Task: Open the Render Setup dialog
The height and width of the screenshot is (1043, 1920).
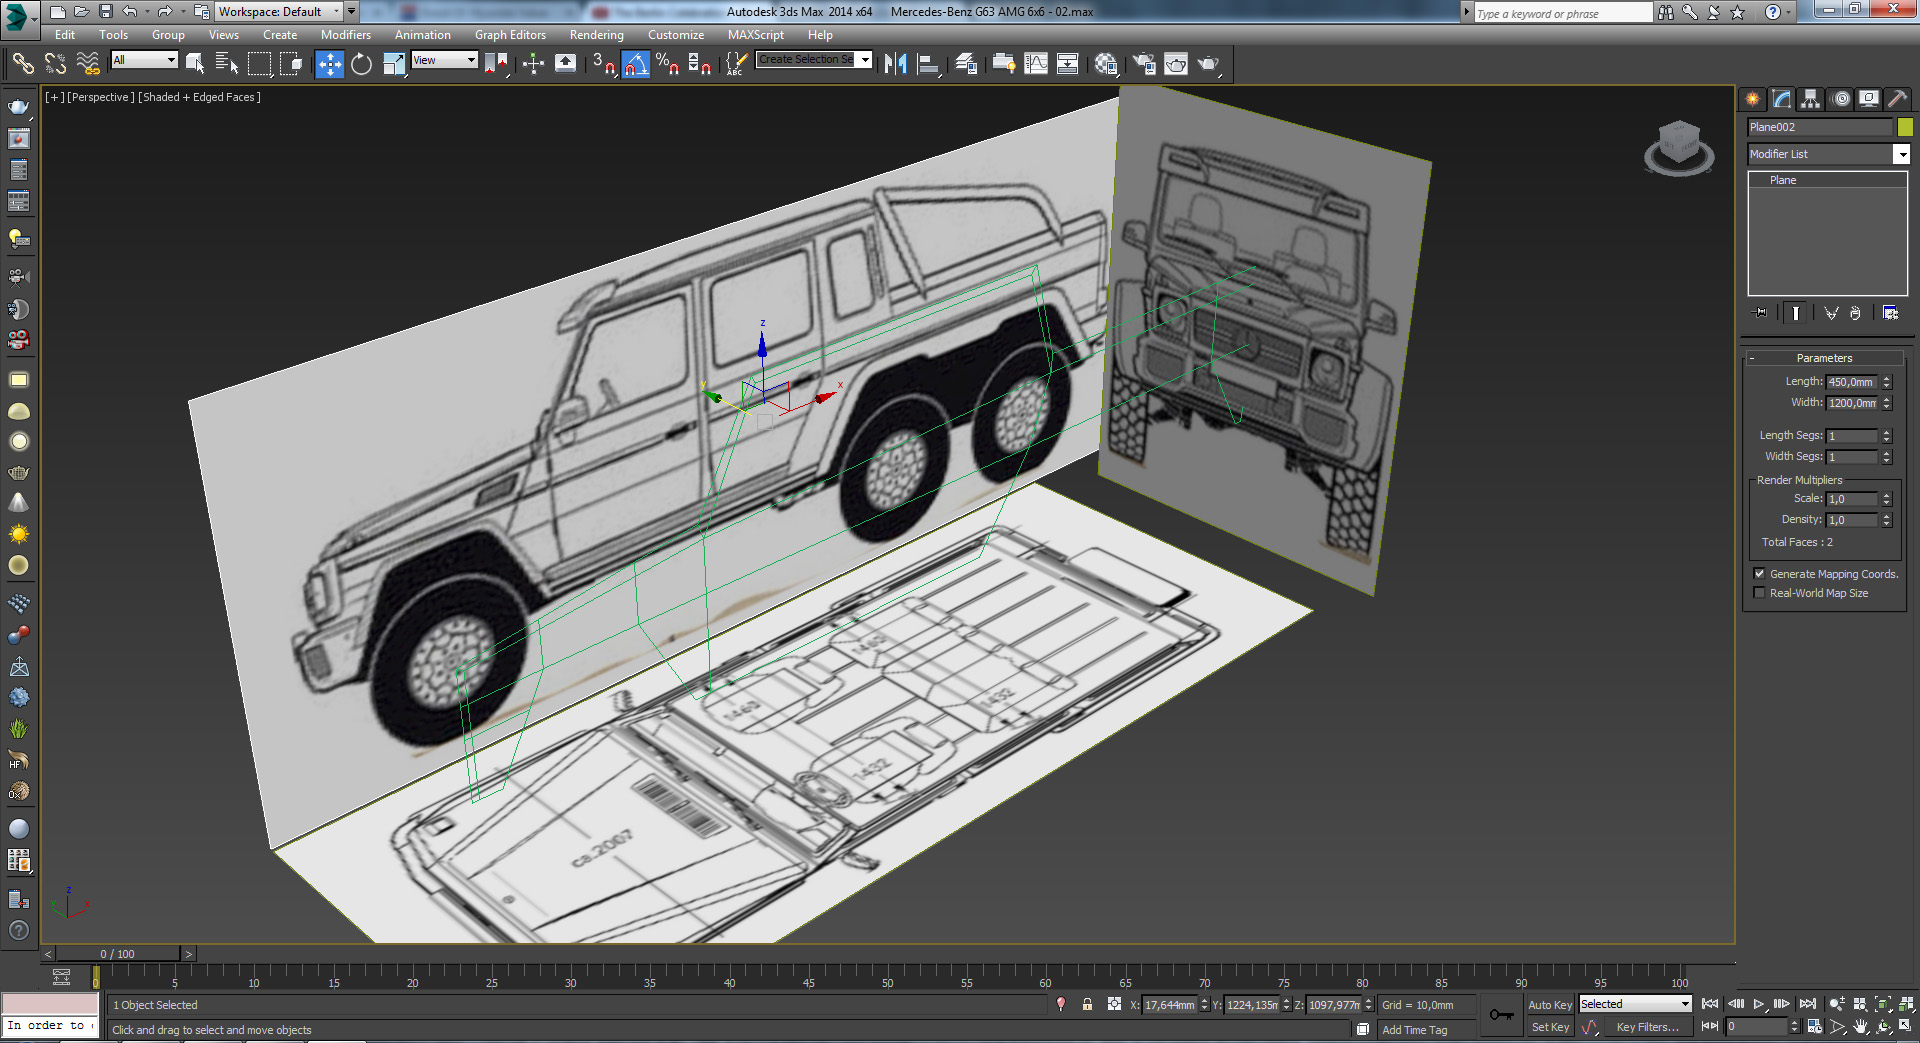Action: (1144, 64)
